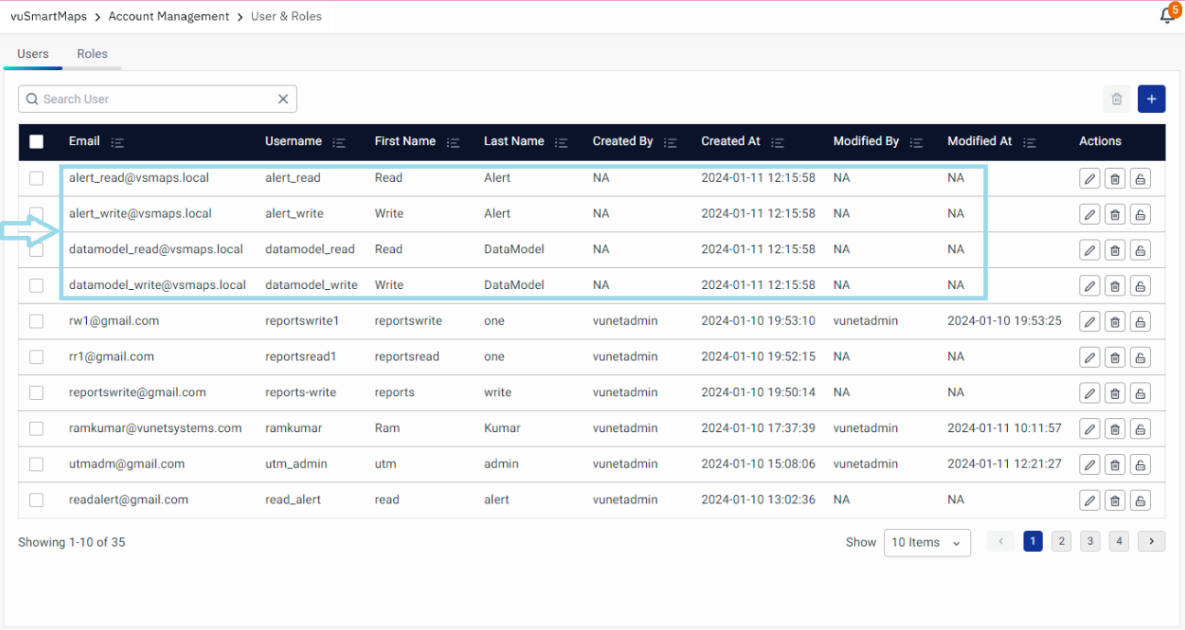Click lock icon for ramkumar user
The width and height of the screenshot is (1185, 630).
pyautogui.click(x=1140, y=429)
